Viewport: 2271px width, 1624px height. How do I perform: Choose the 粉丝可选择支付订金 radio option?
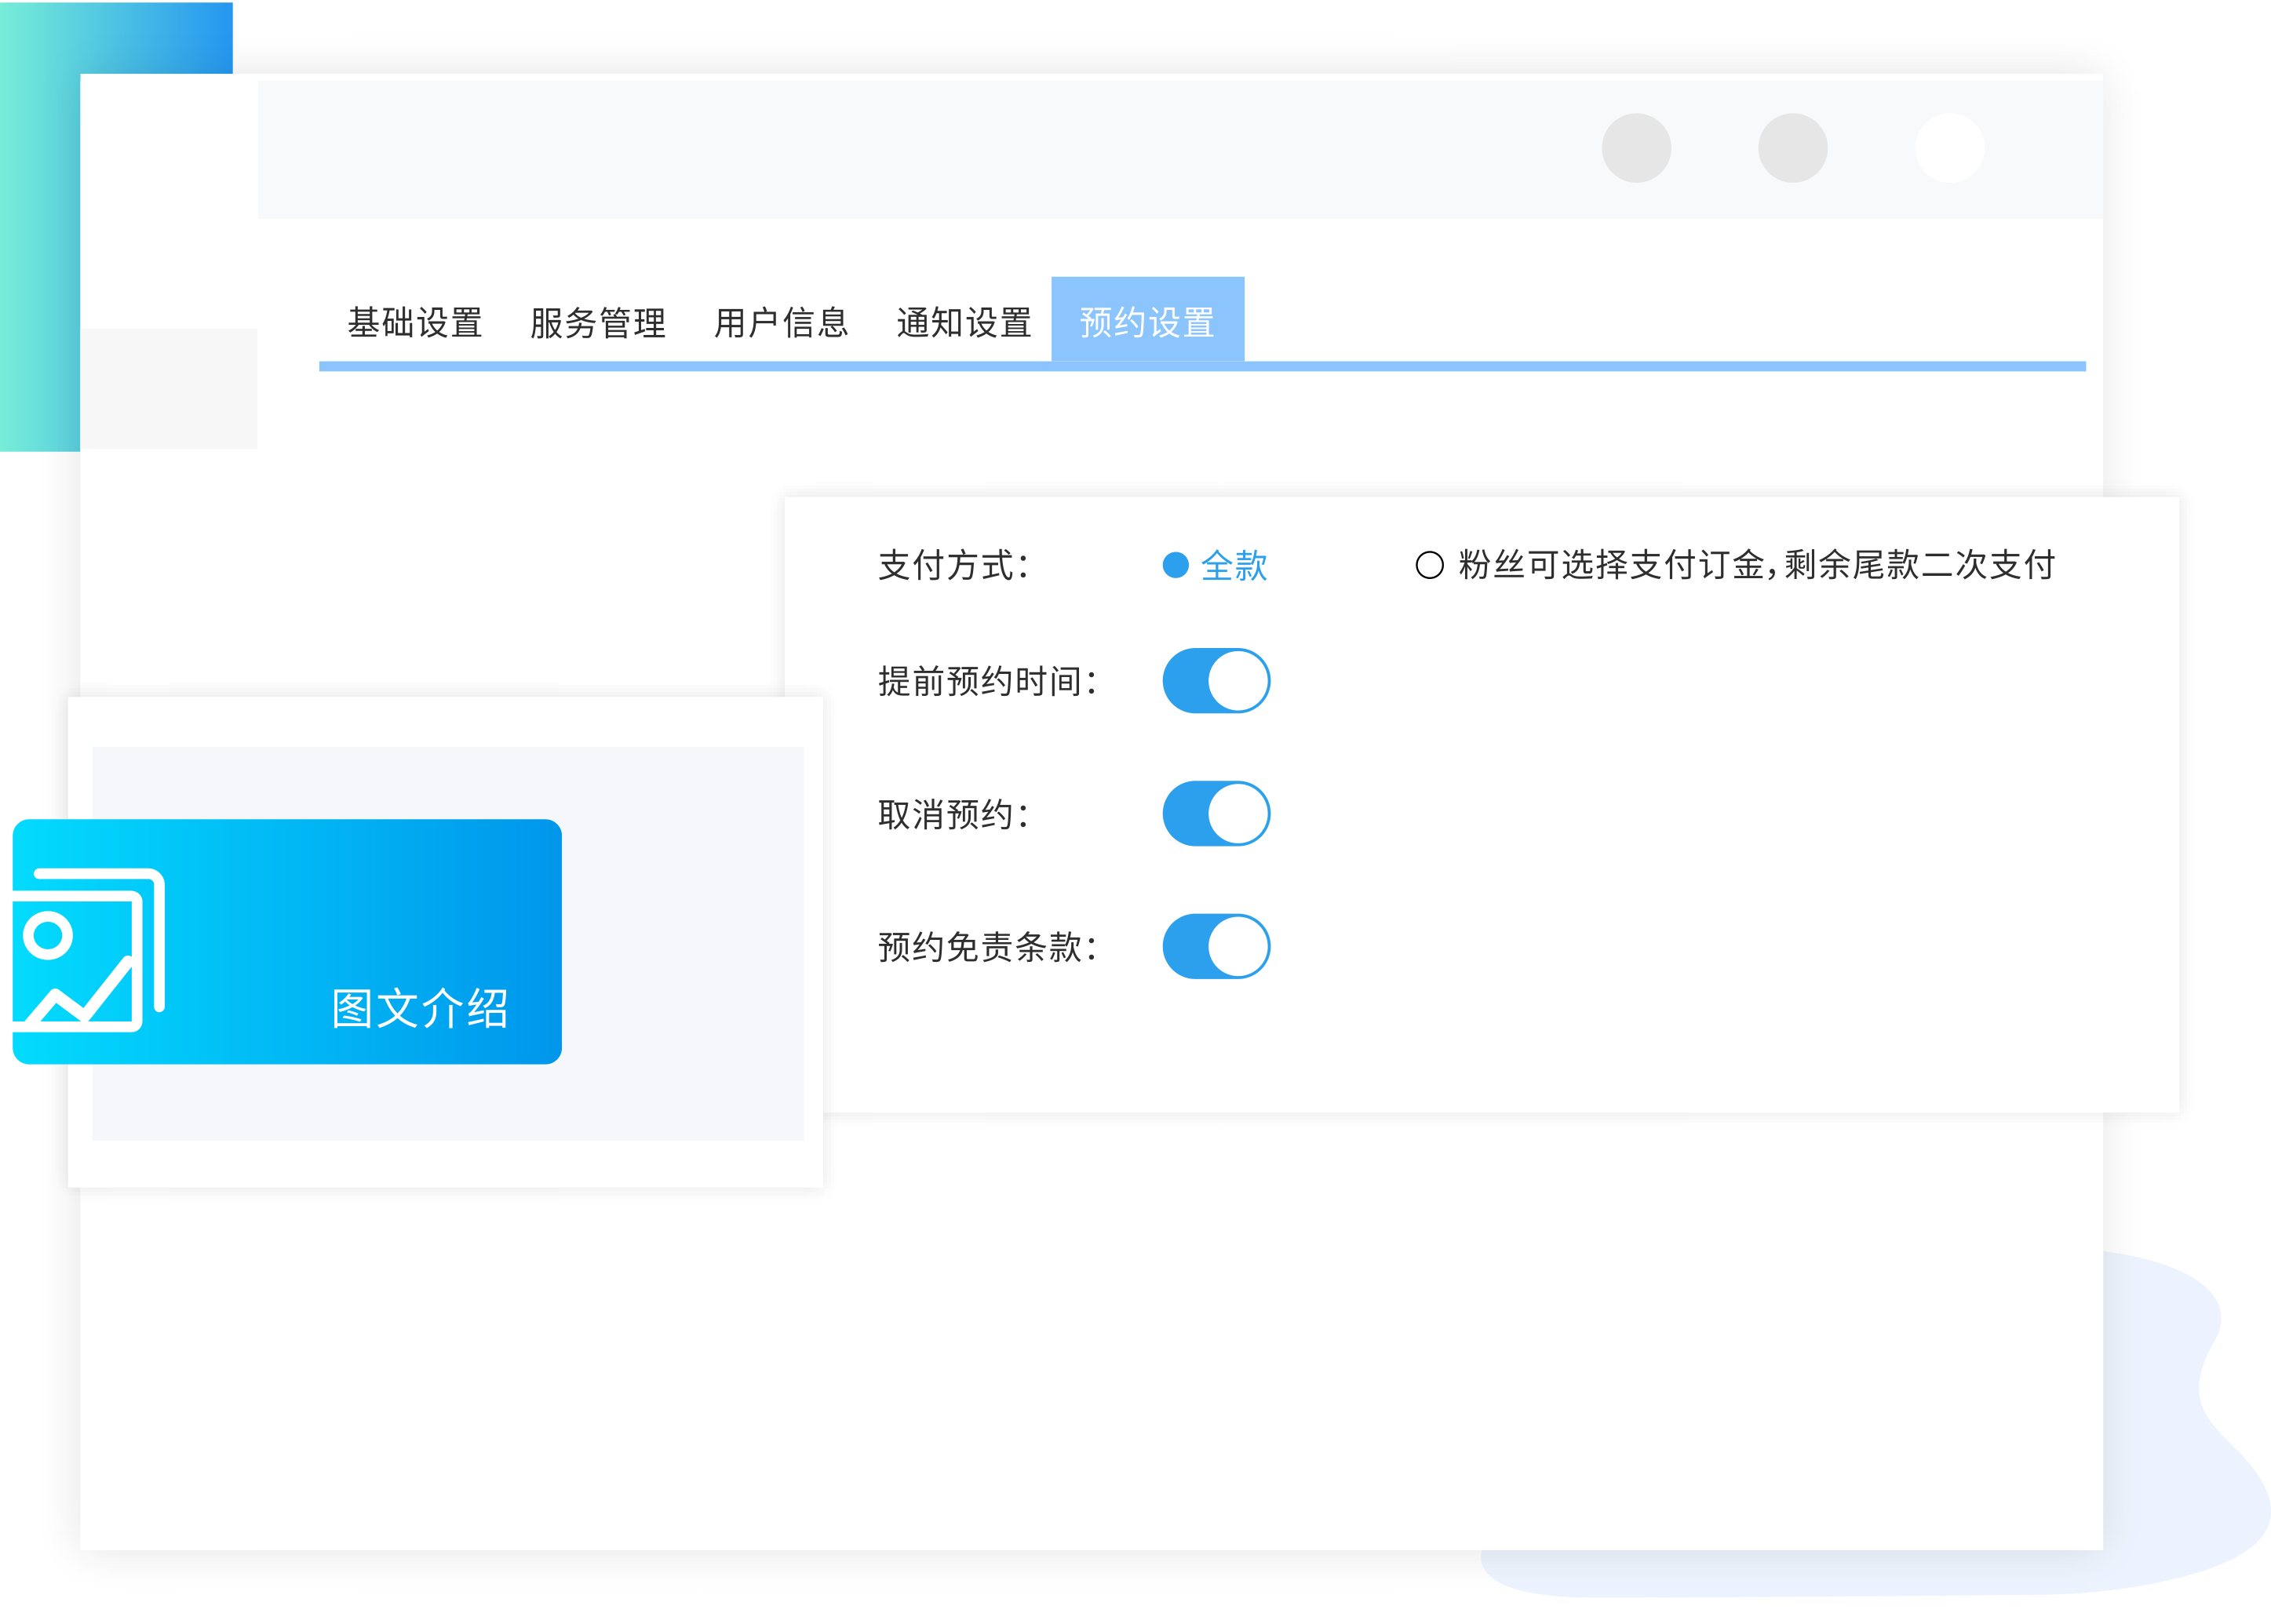[x=1429, y=565]
